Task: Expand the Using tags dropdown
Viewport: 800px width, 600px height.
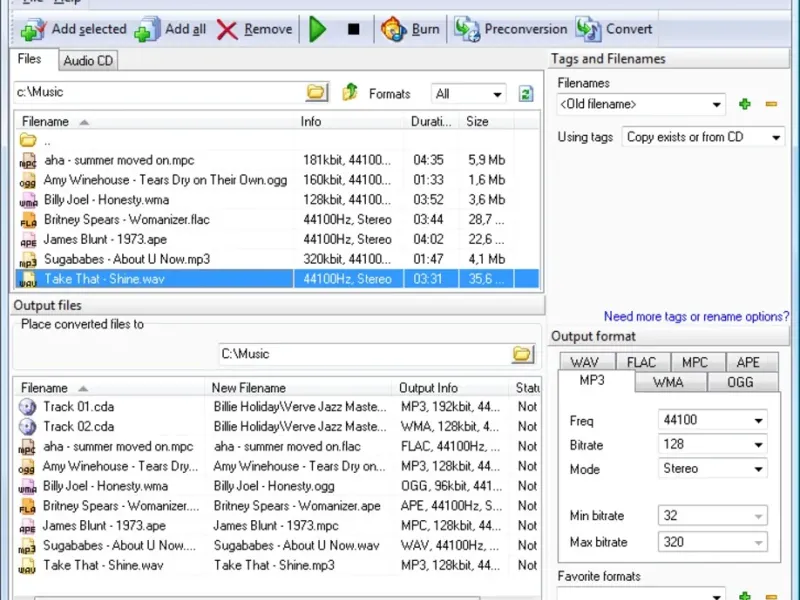Action: (x=776, y=137)
